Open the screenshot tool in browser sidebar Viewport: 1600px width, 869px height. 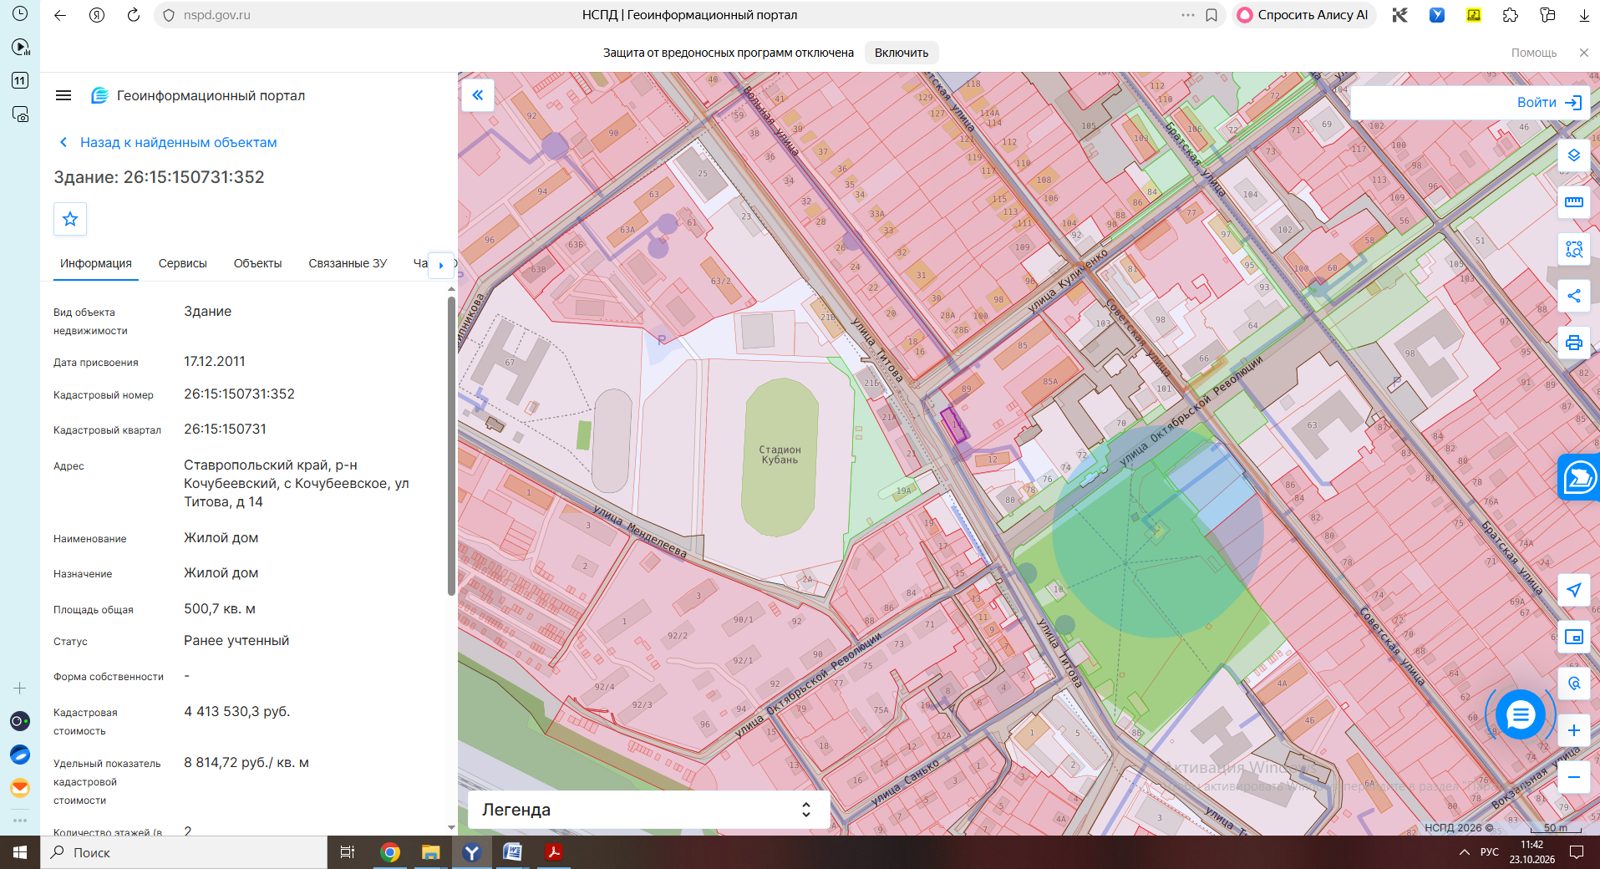pyautogui.click(x=20, y=114)
